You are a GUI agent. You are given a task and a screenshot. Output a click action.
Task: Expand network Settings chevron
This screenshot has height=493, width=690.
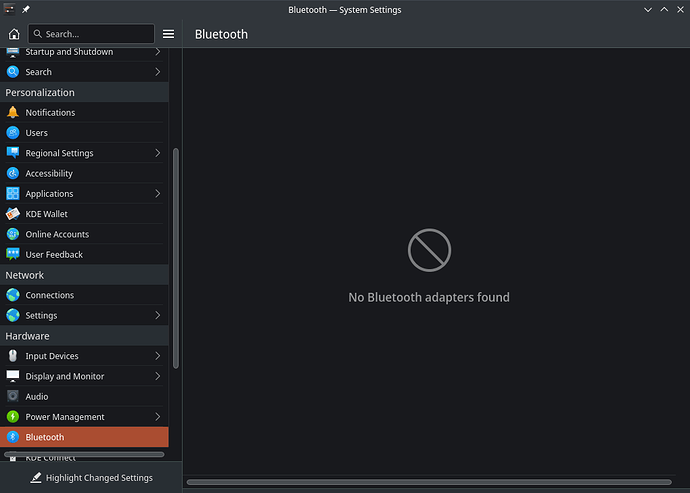tap(158, 315)
